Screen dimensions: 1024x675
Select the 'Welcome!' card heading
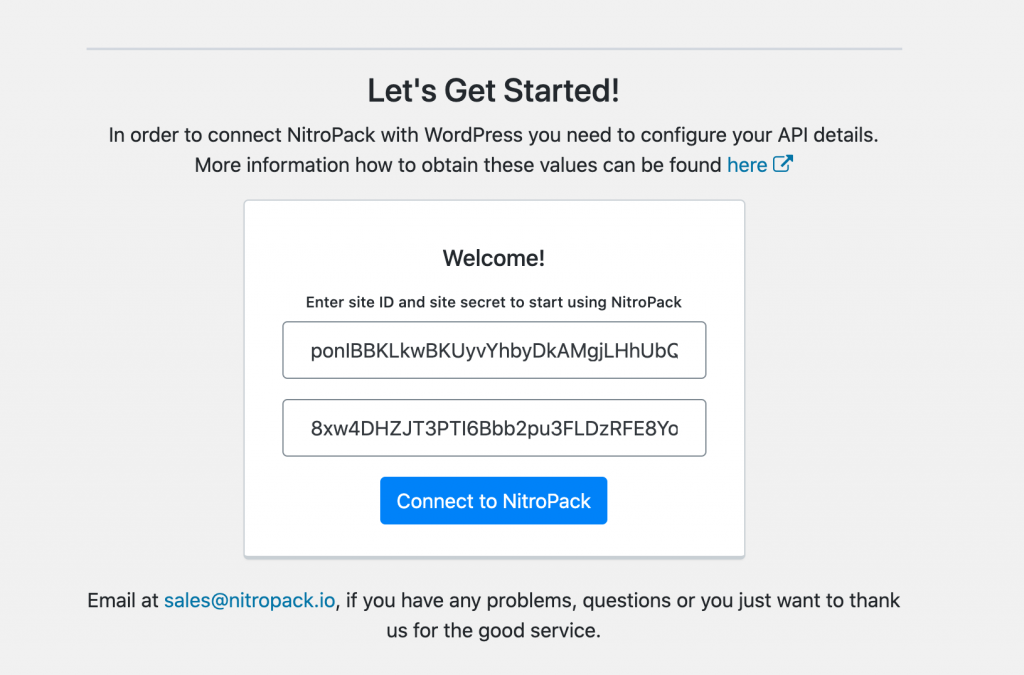pos(494,258)
